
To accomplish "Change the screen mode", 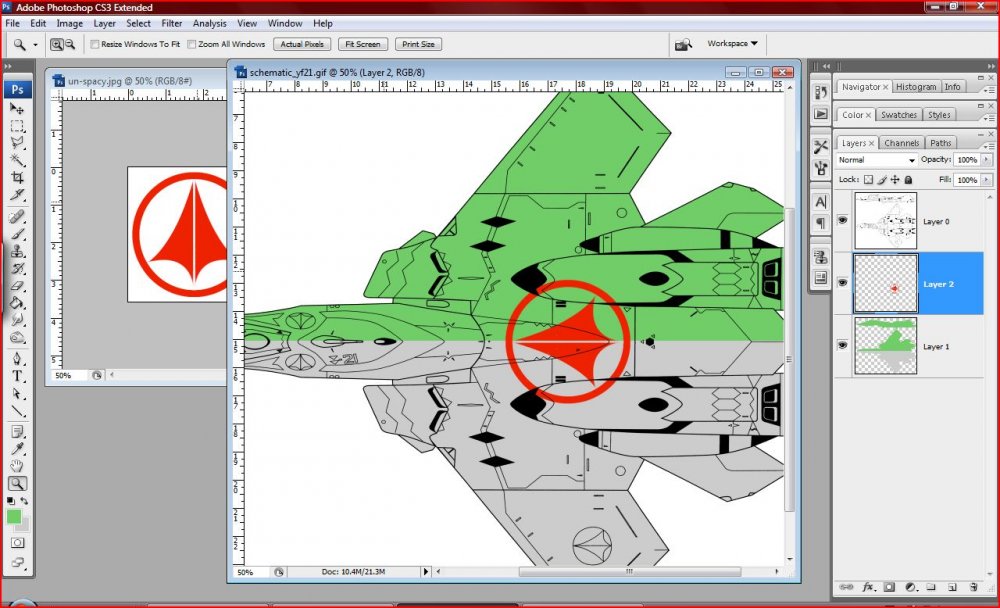I will click(x=17, y=563).
